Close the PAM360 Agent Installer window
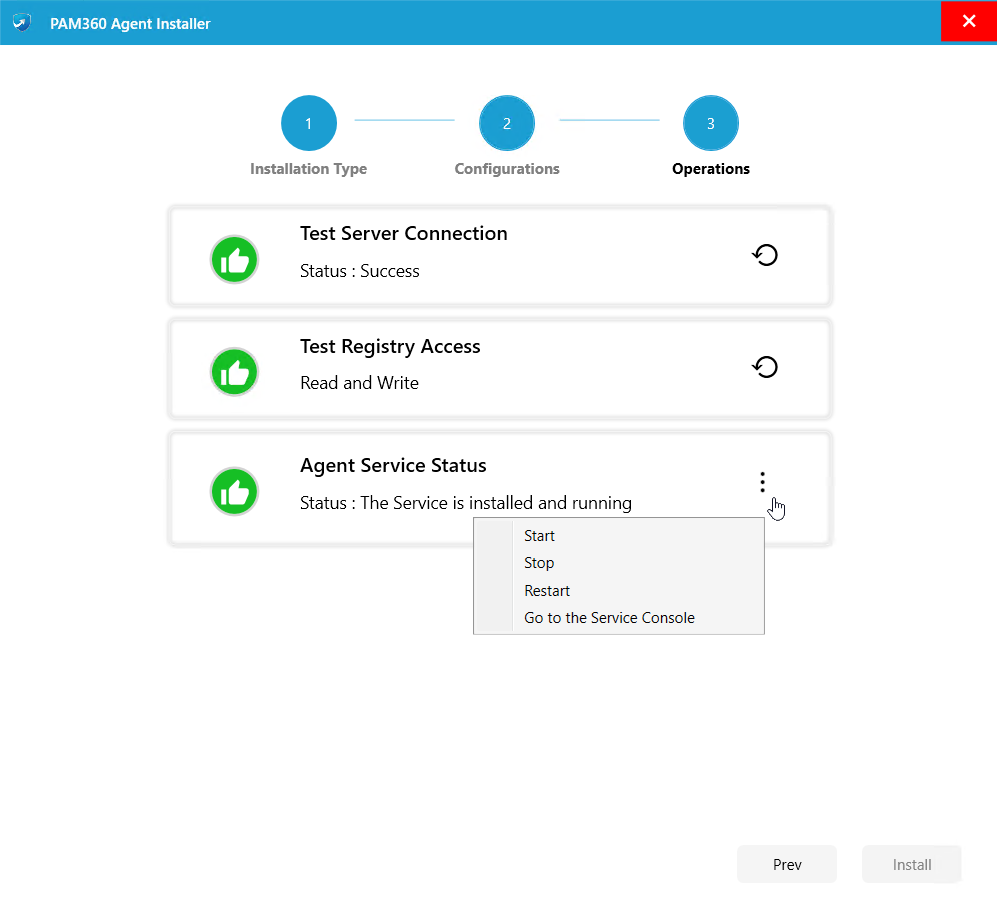 tap(968, 21)
